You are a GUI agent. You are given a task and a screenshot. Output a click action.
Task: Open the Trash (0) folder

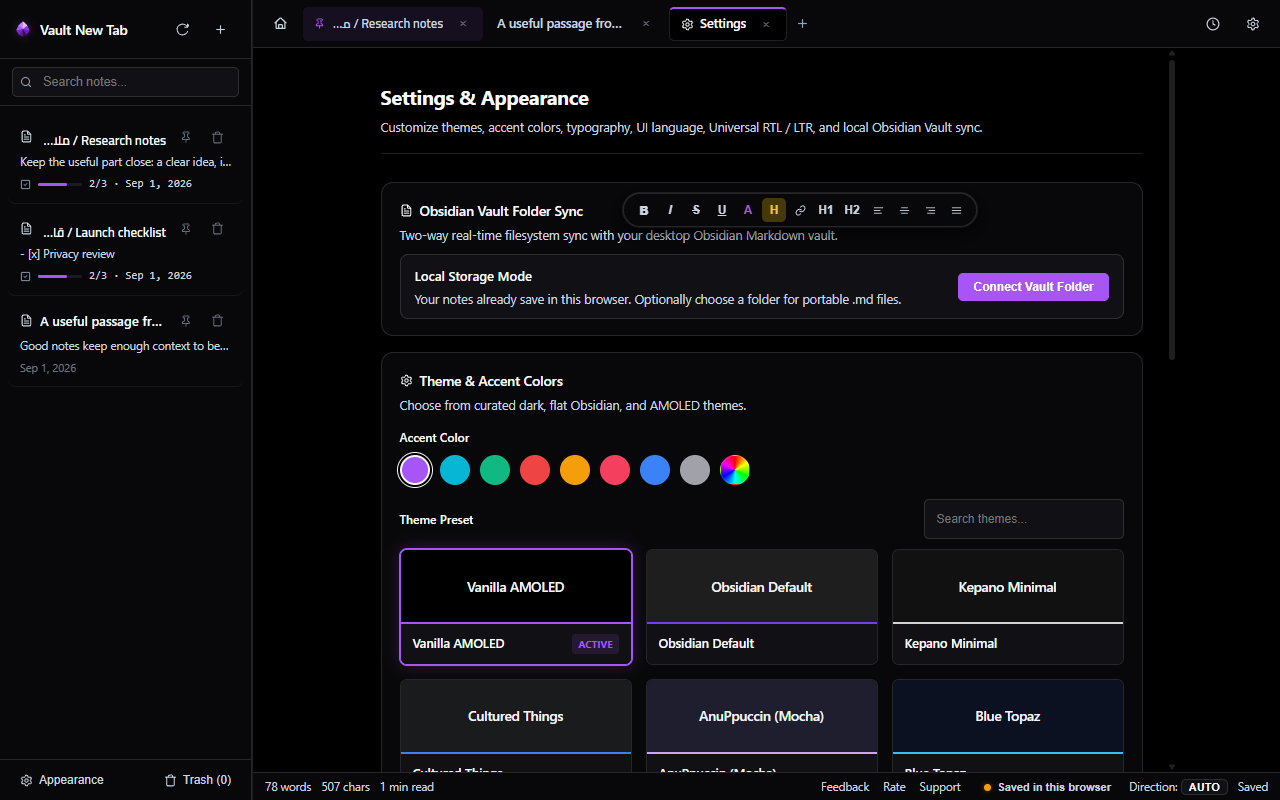click(x=198, y=780)
